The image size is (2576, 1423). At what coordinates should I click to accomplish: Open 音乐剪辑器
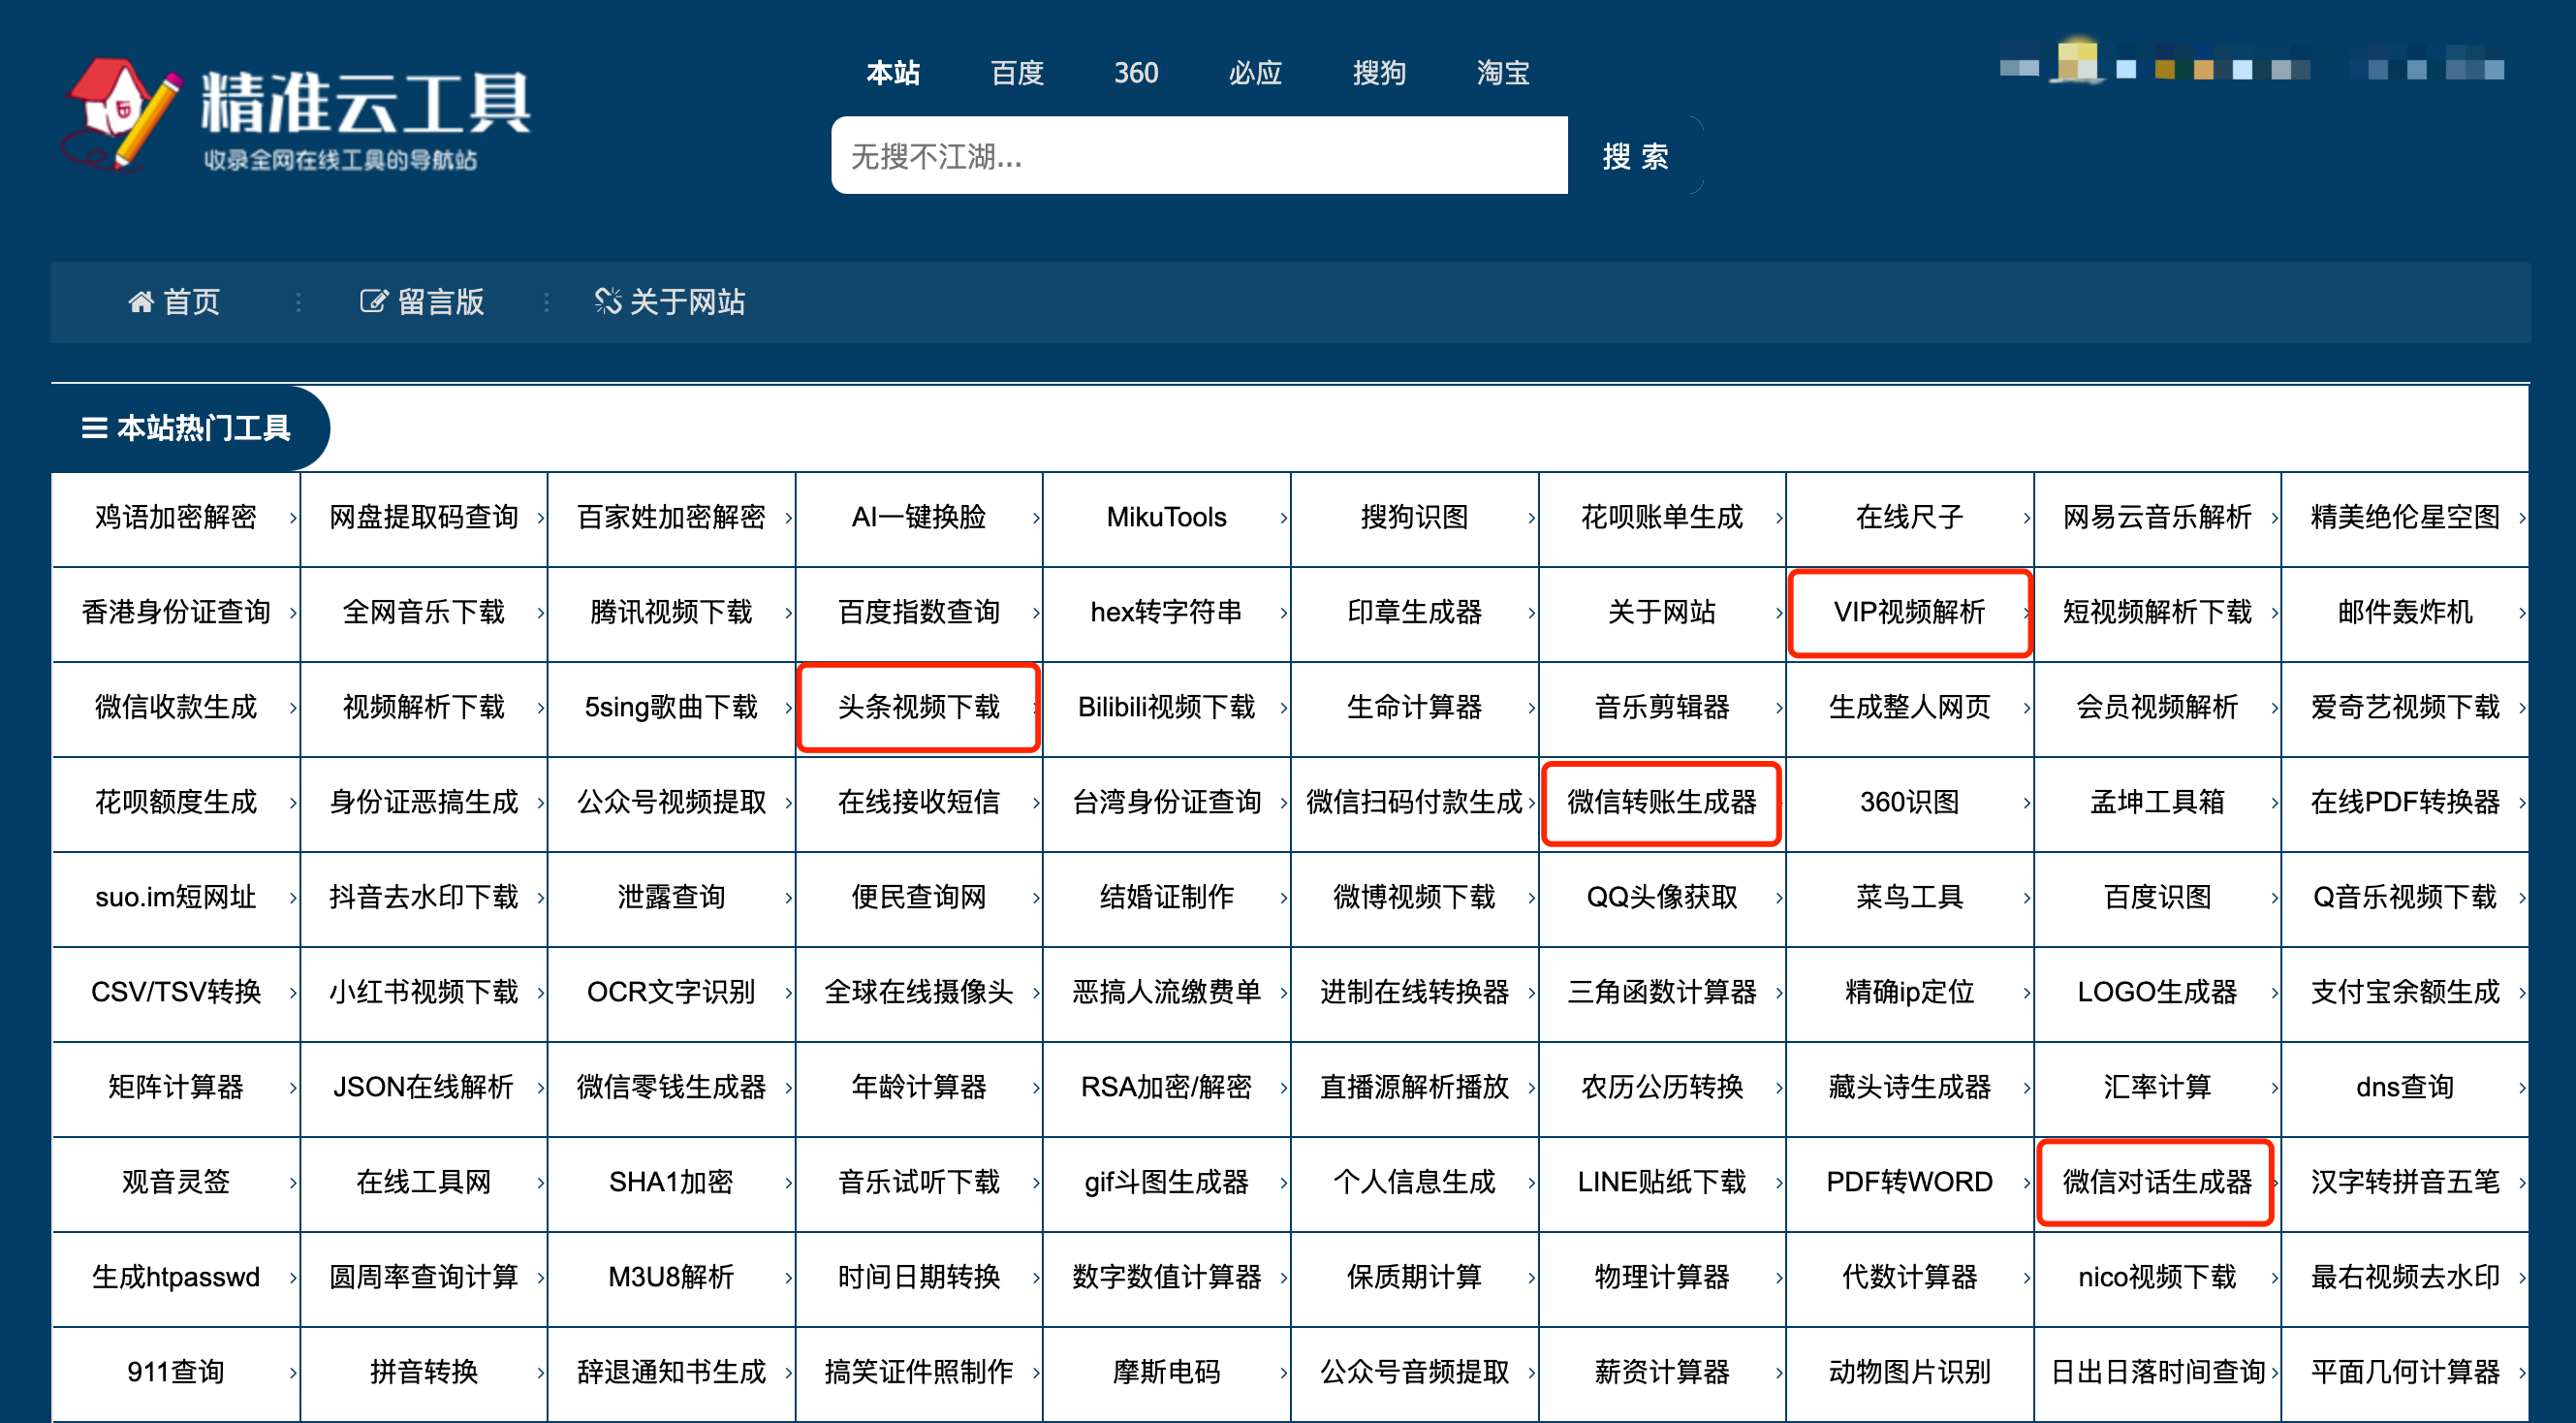tap(1661, 707)
